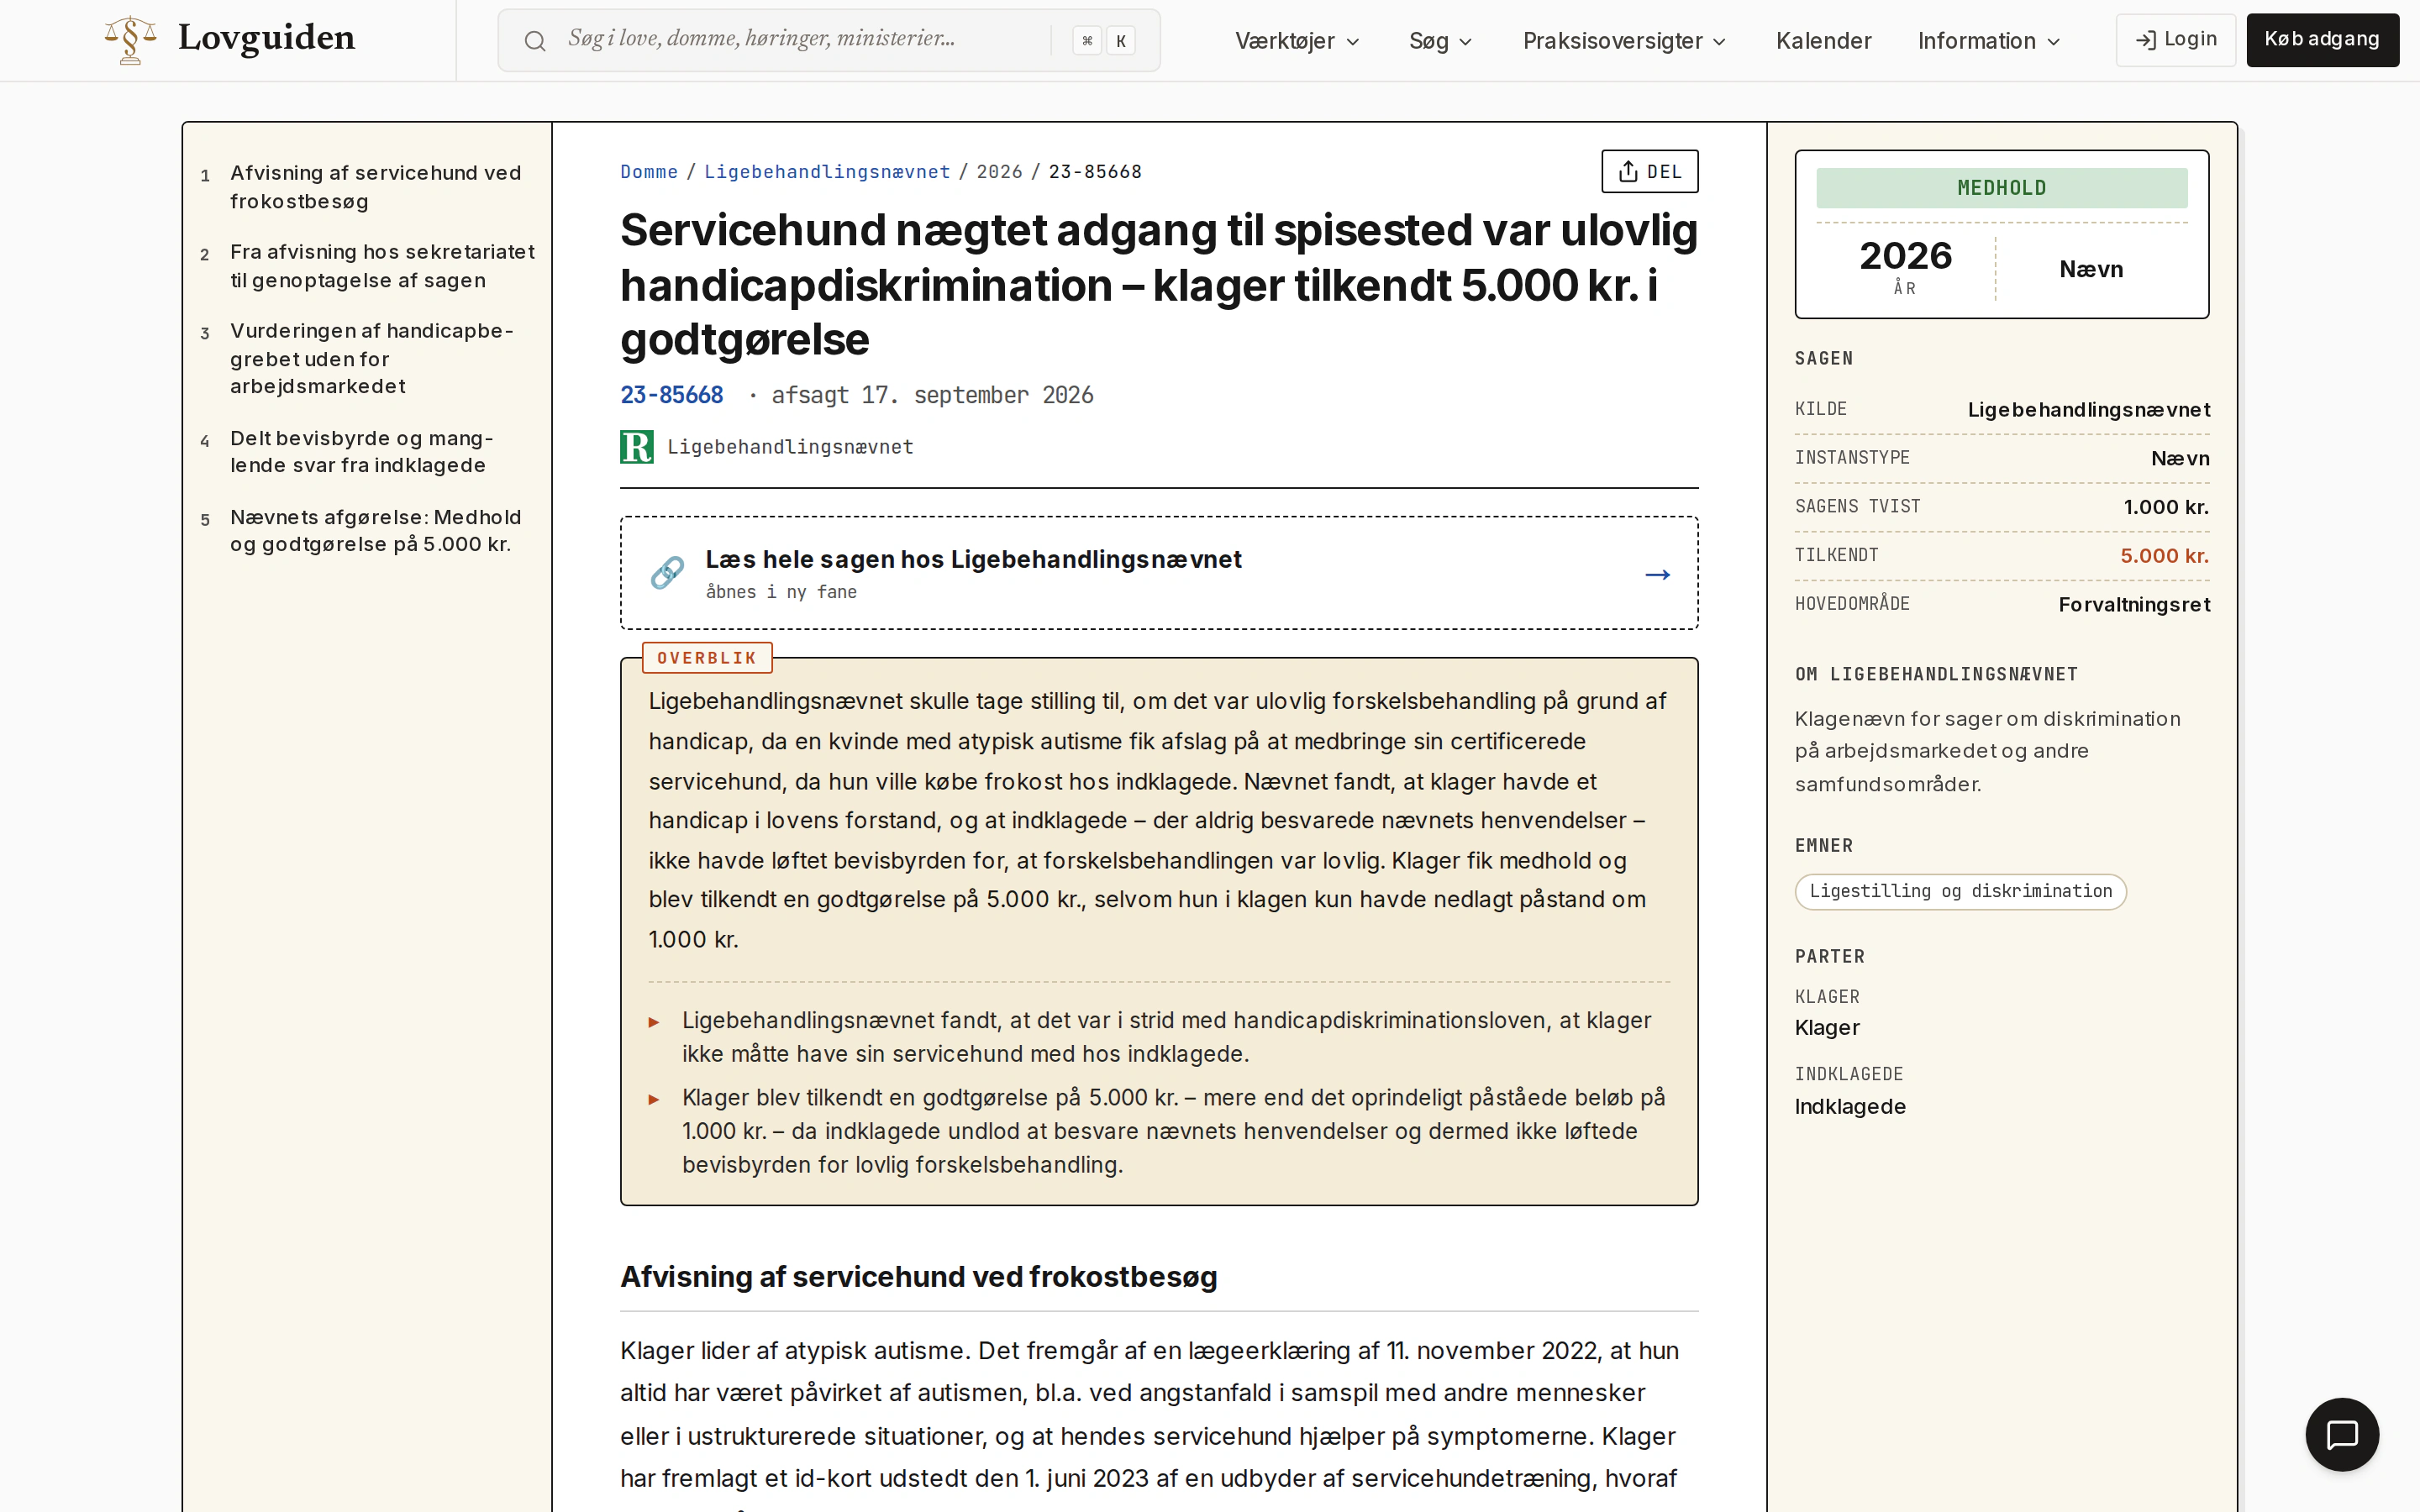The height and width of the screenshot is (1512, 2420).
Task: Click the TILKENDT 5.000 kr. value
Action: coord(2164,556)
